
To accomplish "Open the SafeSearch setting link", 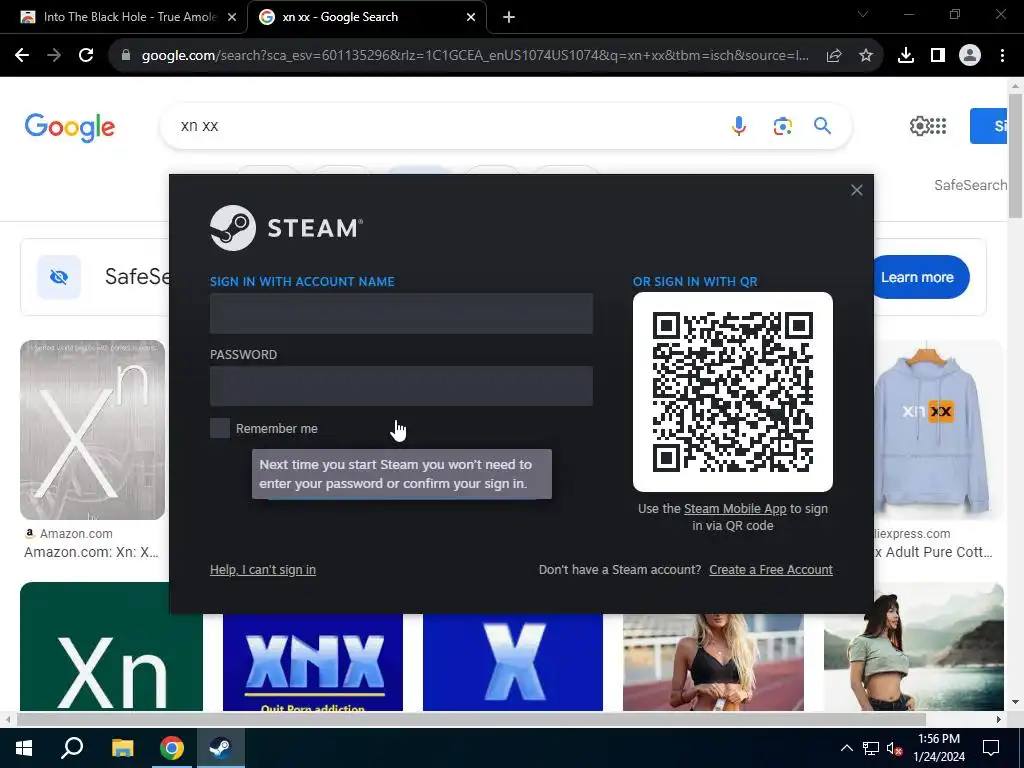I will [x=970, y=185].
